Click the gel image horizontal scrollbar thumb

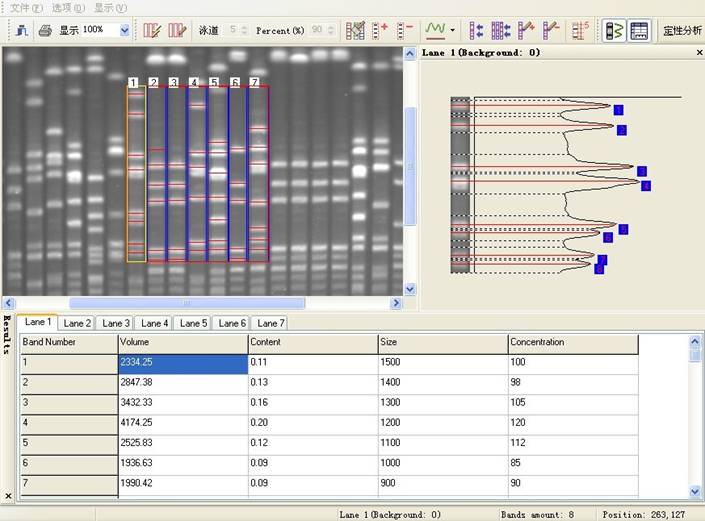(x=187, y=303)
